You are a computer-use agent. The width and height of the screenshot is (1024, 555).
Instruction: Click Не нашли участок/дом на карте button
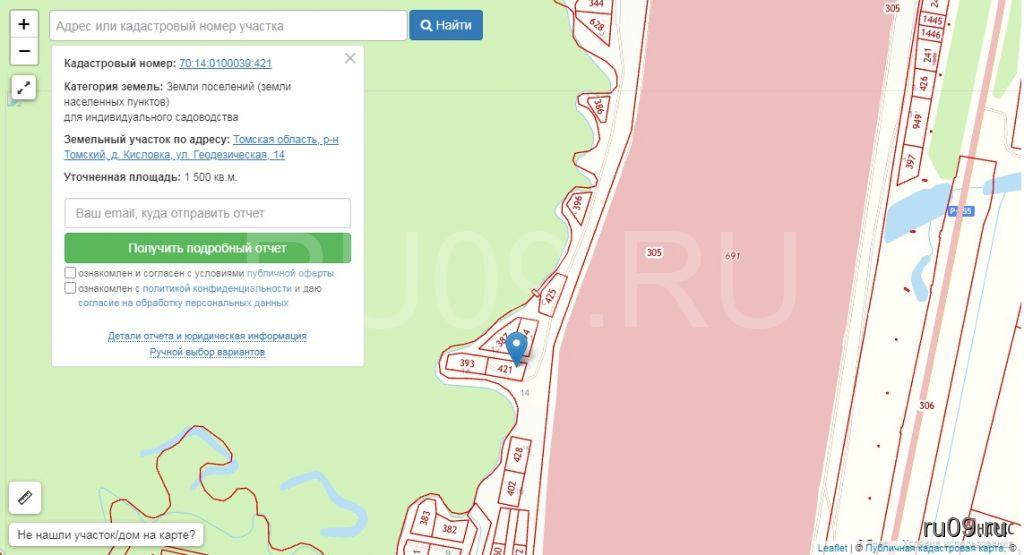point(106,535)
